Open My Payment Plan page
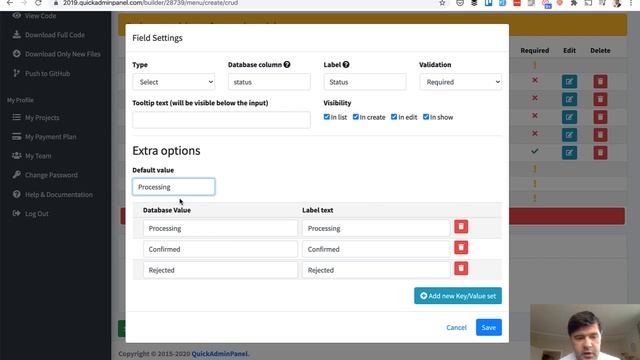 point(51,137)
